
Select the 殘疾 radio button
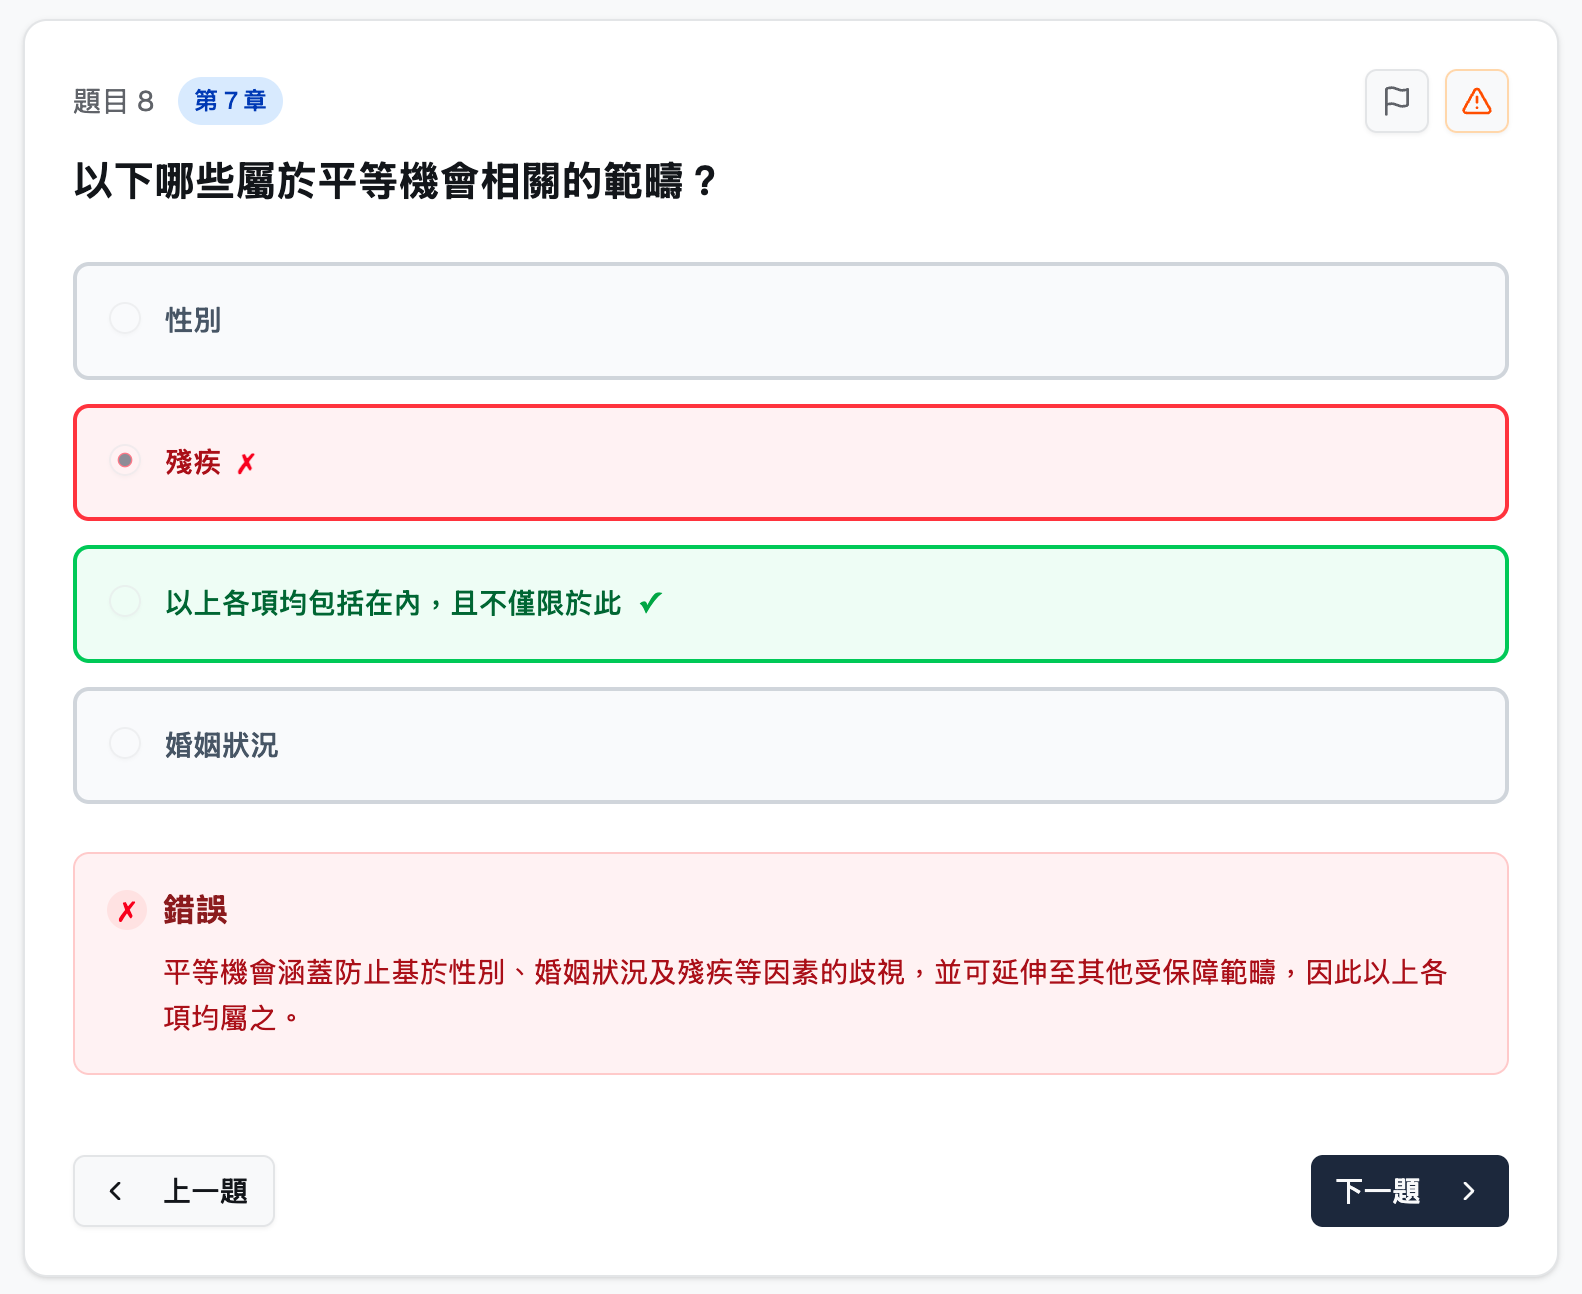125,461
